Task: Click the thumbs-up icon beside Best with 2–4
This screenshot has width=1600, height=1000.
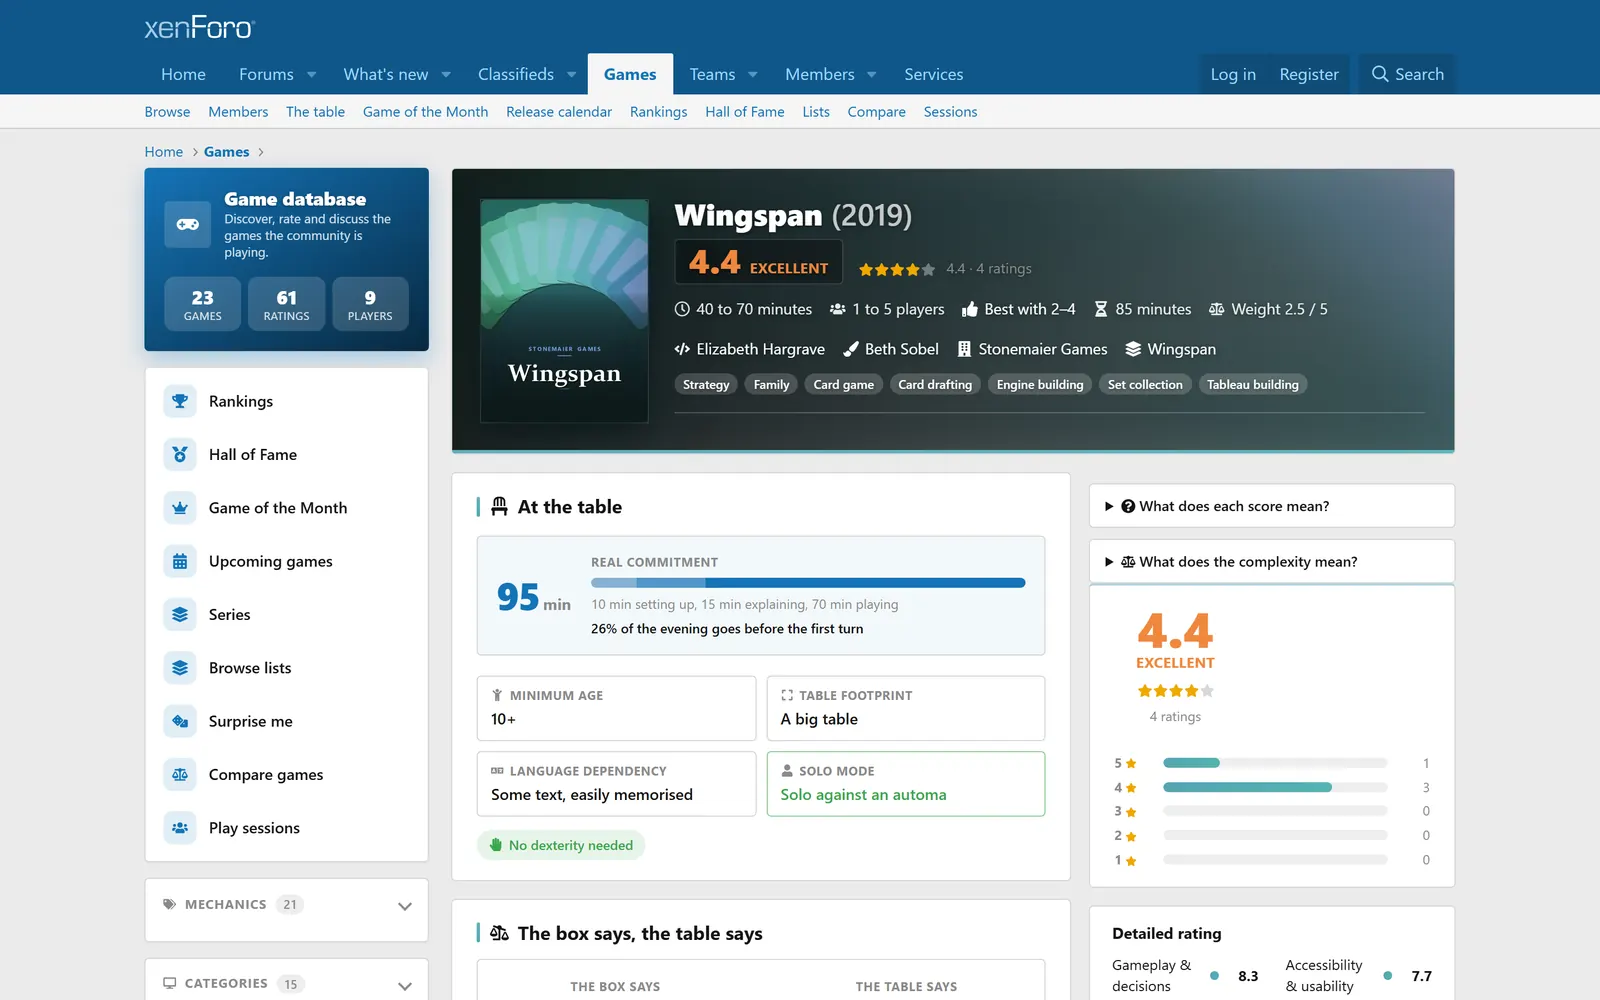Action: point(969,309)
